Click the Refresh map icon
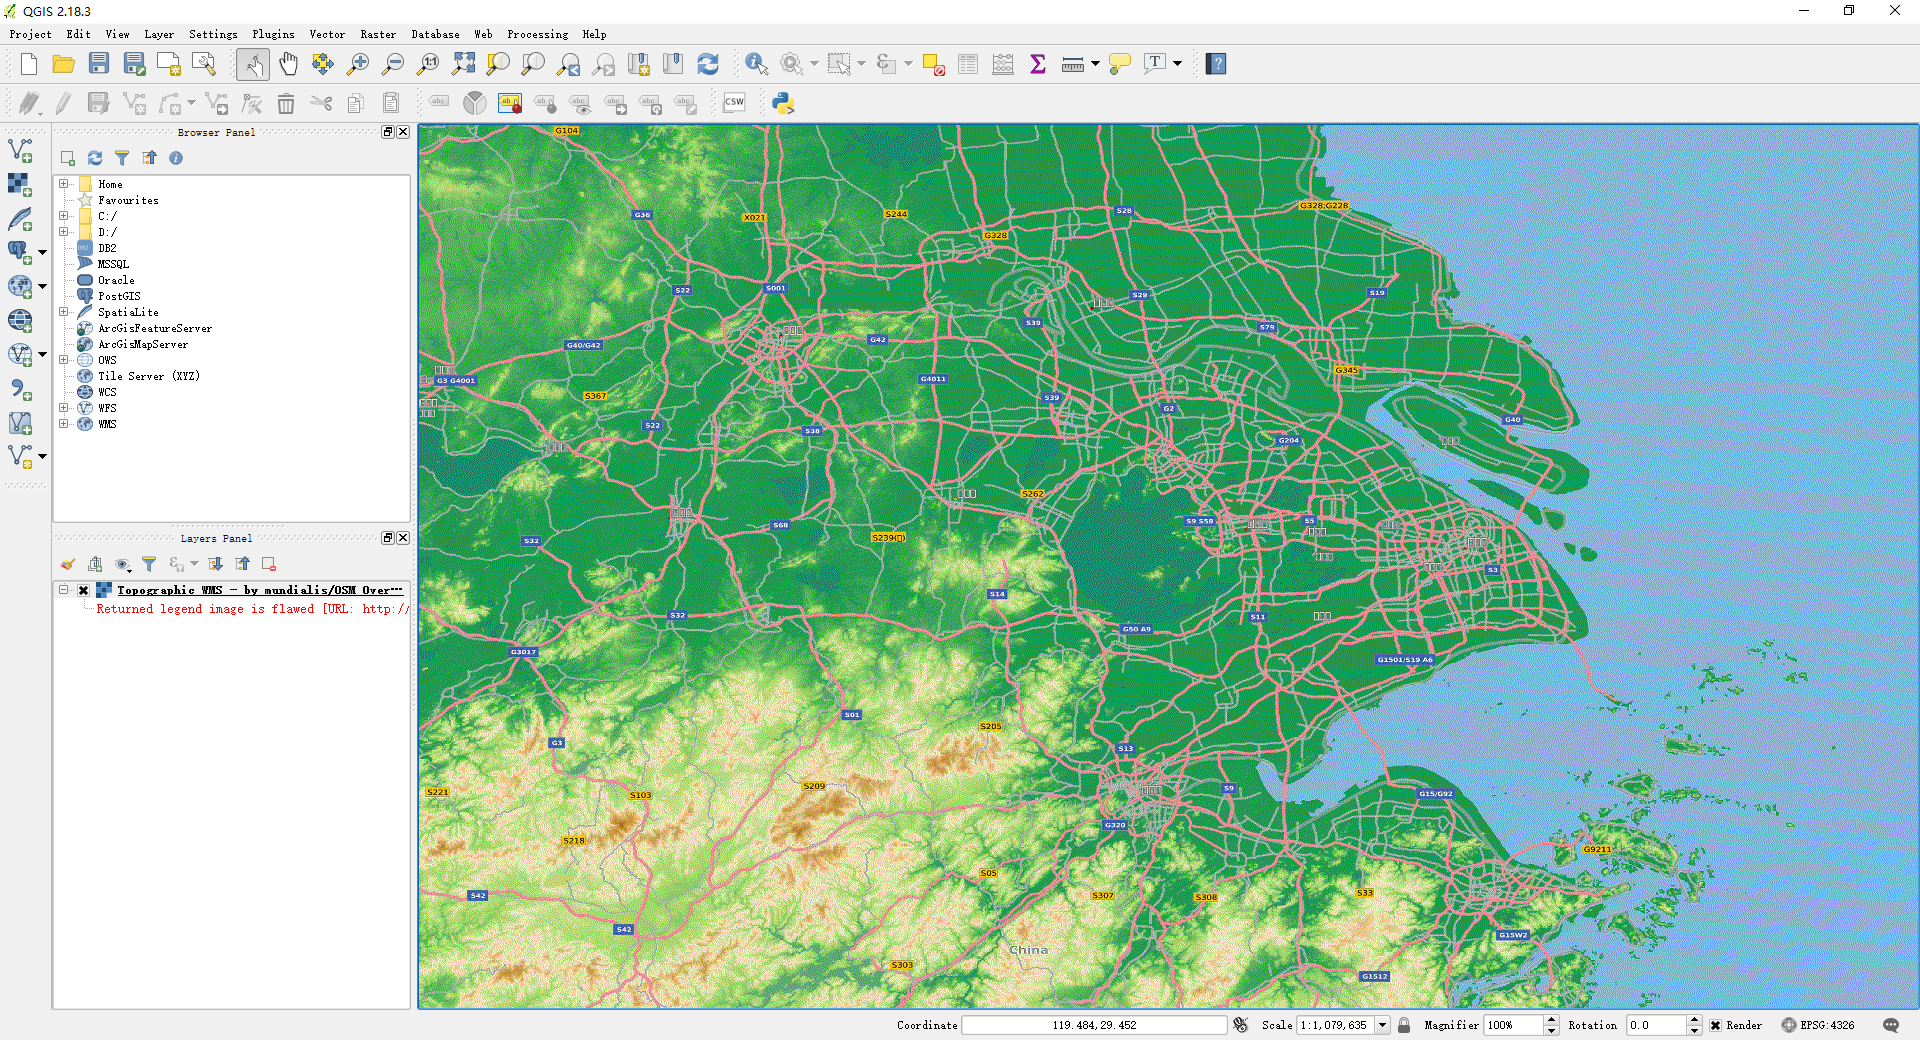Viewport: 1920px width, 1040px height. point(708,65)
